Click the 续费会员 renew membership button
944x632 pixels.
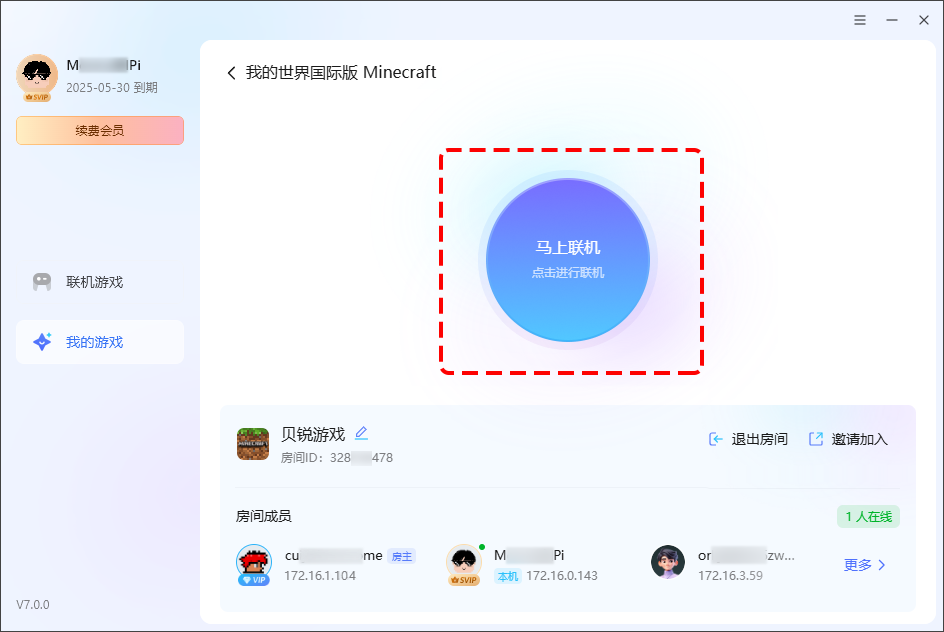tap(100, 131)
